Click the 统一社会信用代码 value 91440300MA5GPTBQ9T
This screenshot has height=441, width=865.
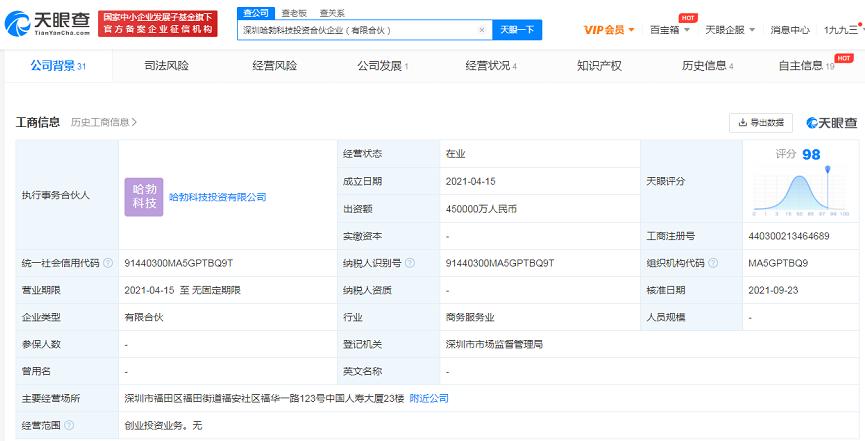point(179,263)
